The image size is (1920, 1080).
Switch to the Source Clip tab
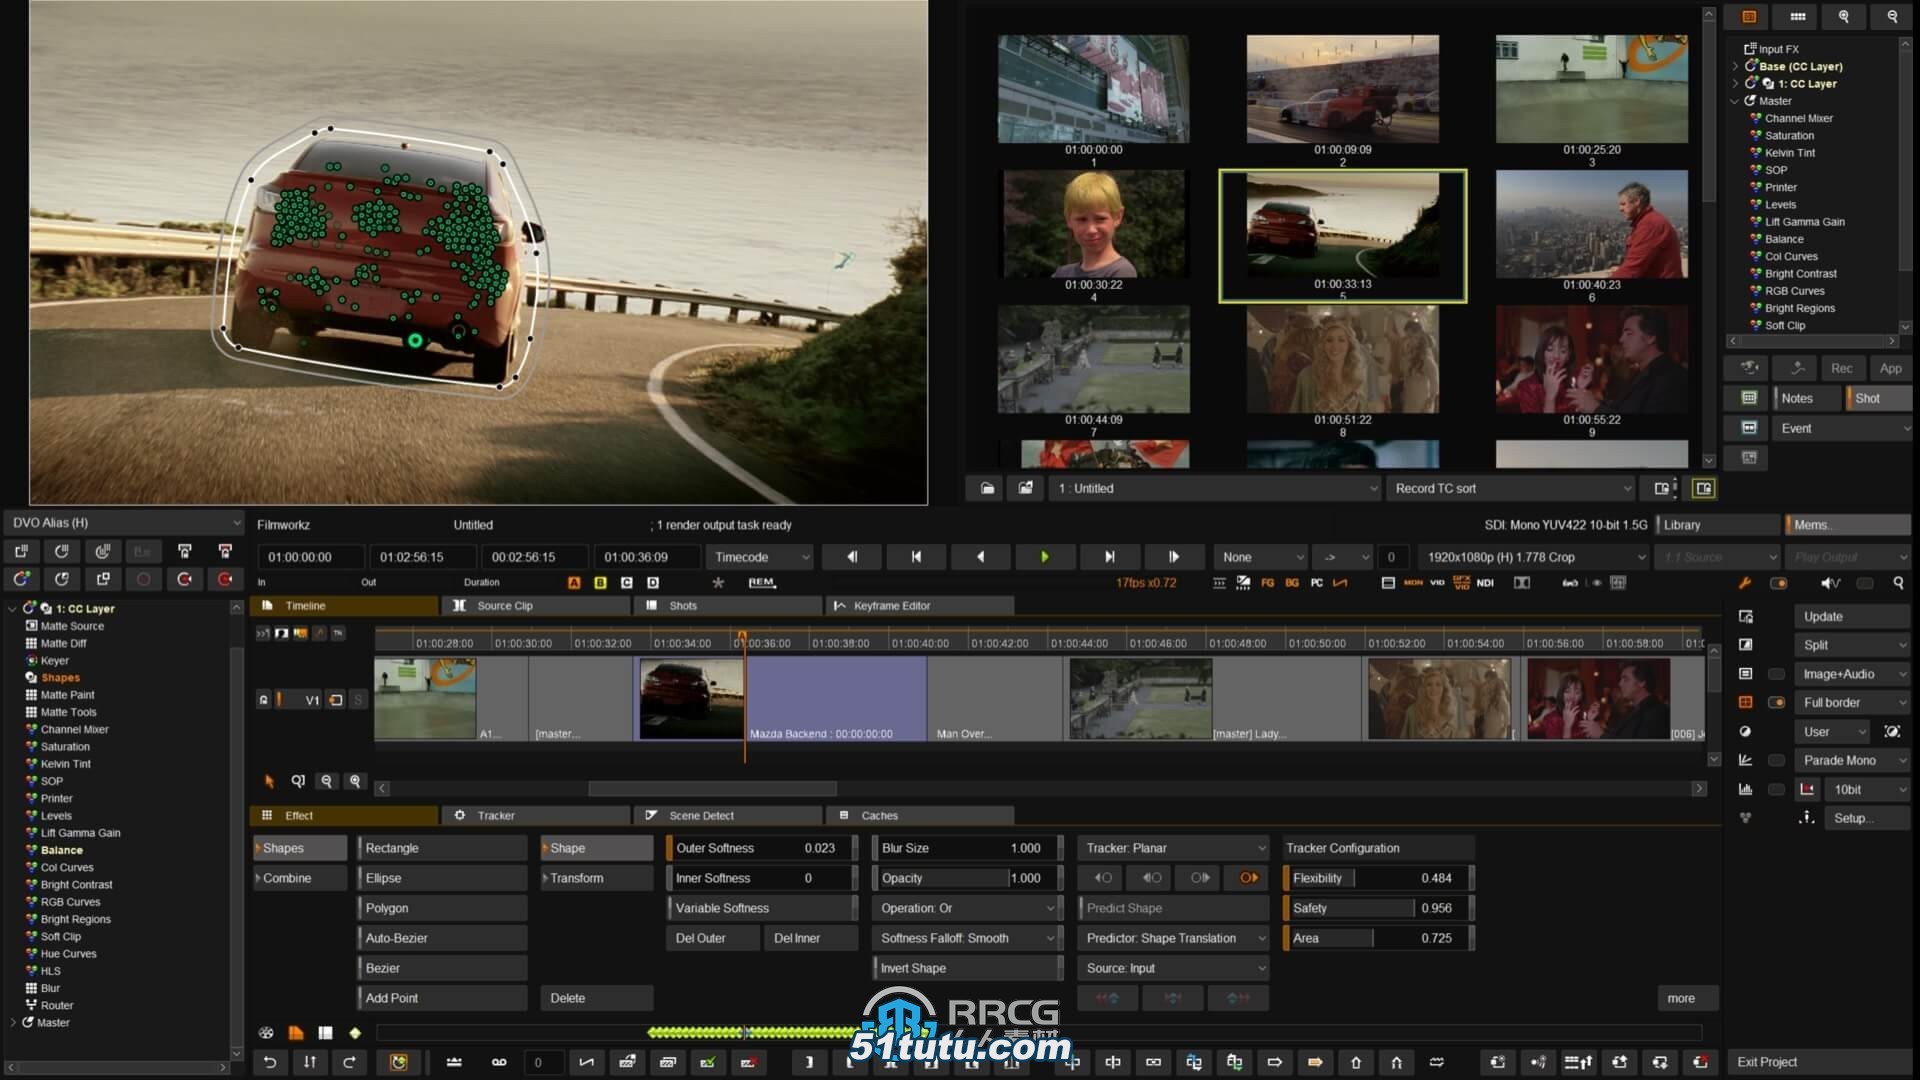[536, 606]
